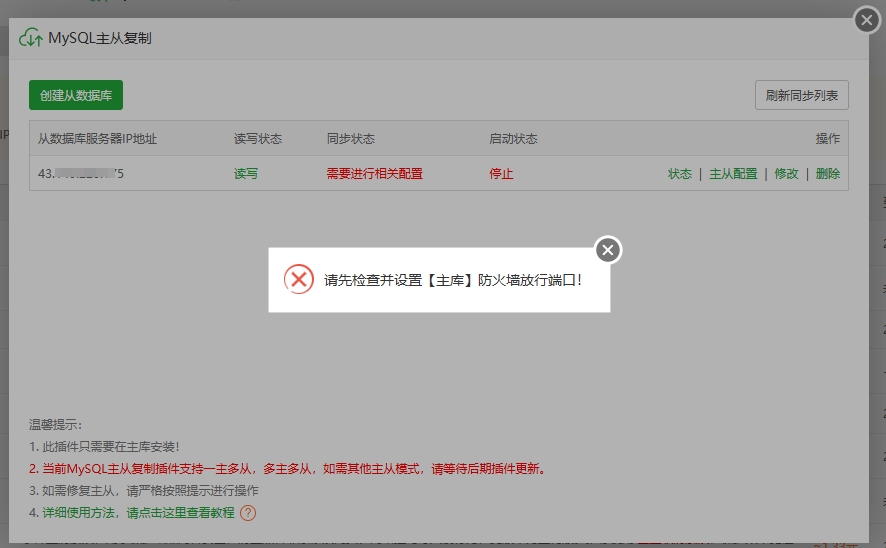The image size is (886, 548).
Task: Click 删除 link in the slave row
Action: tap(828, 173)
